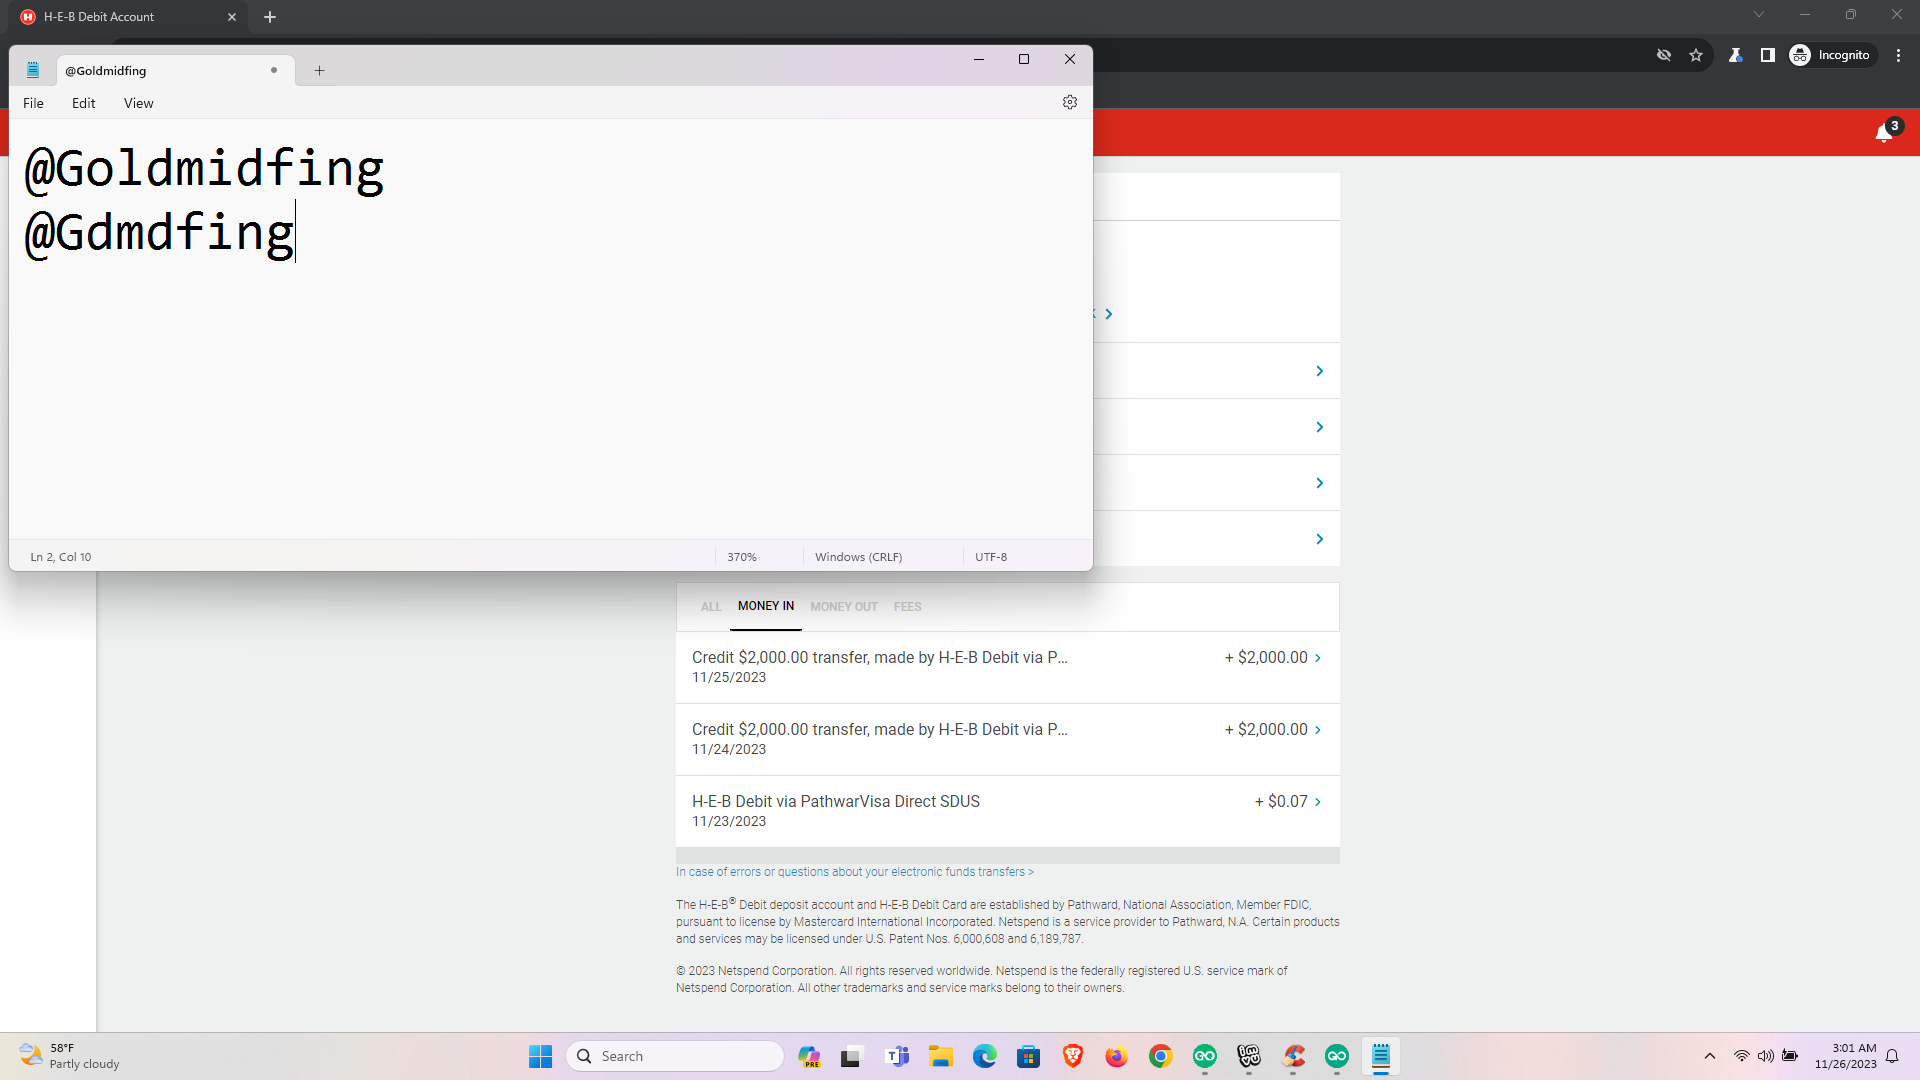Select the MONEY IN tab
The width and height of the screenshot is (1920, 1080).
coord(766,606)
